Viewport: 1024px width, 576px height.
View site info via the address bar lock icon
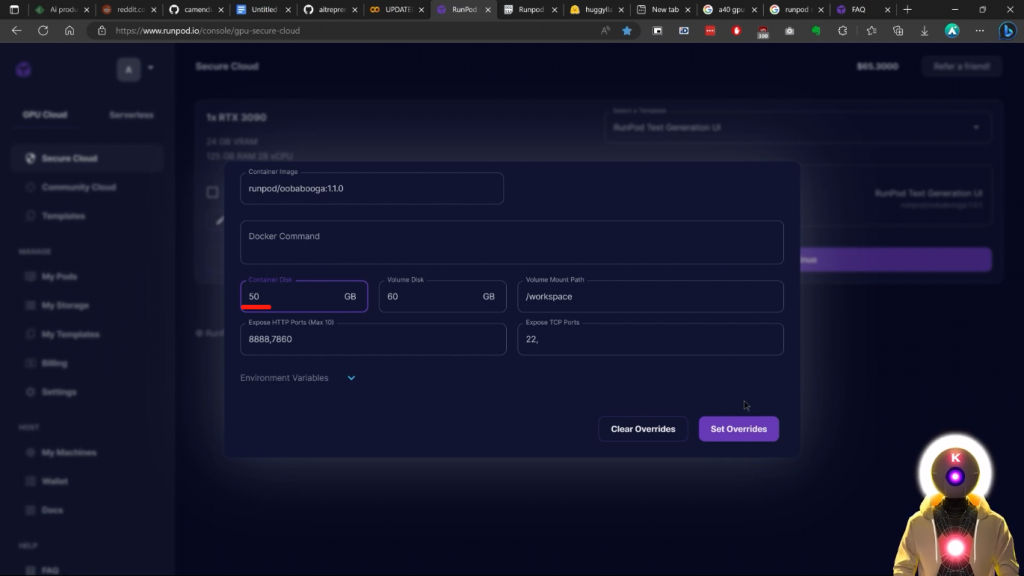(x=101, y=31)
